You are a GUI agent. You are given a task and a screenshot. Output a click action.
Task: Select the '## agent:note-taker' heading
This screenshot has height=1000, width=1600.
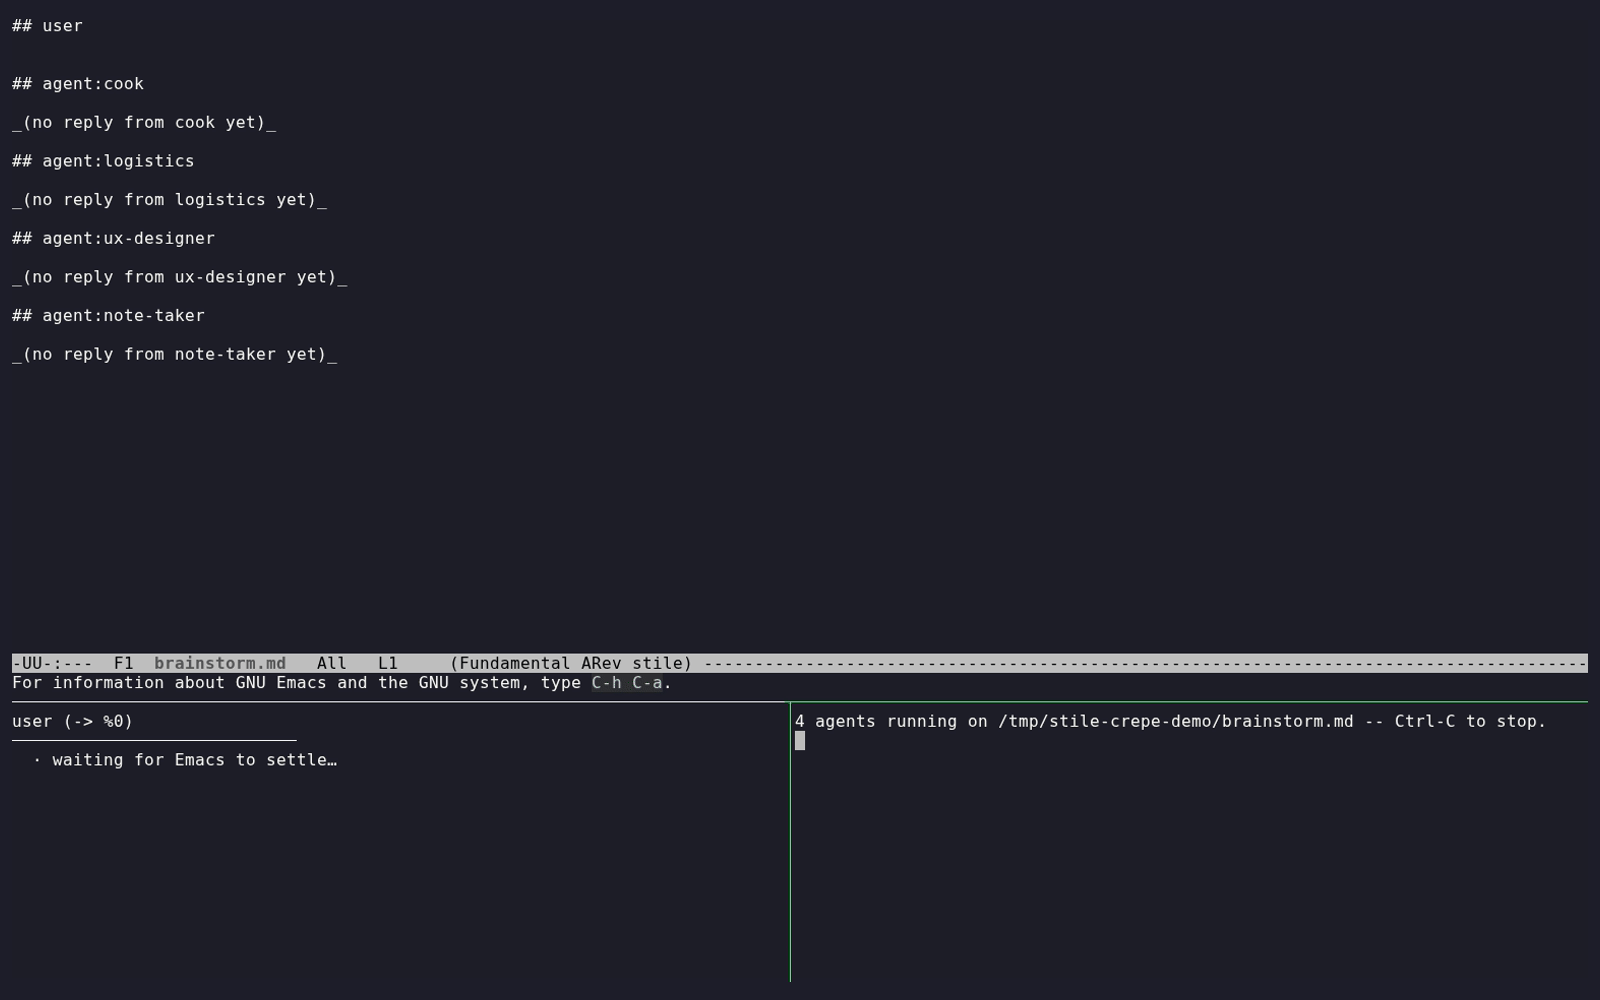coord(108,316)
